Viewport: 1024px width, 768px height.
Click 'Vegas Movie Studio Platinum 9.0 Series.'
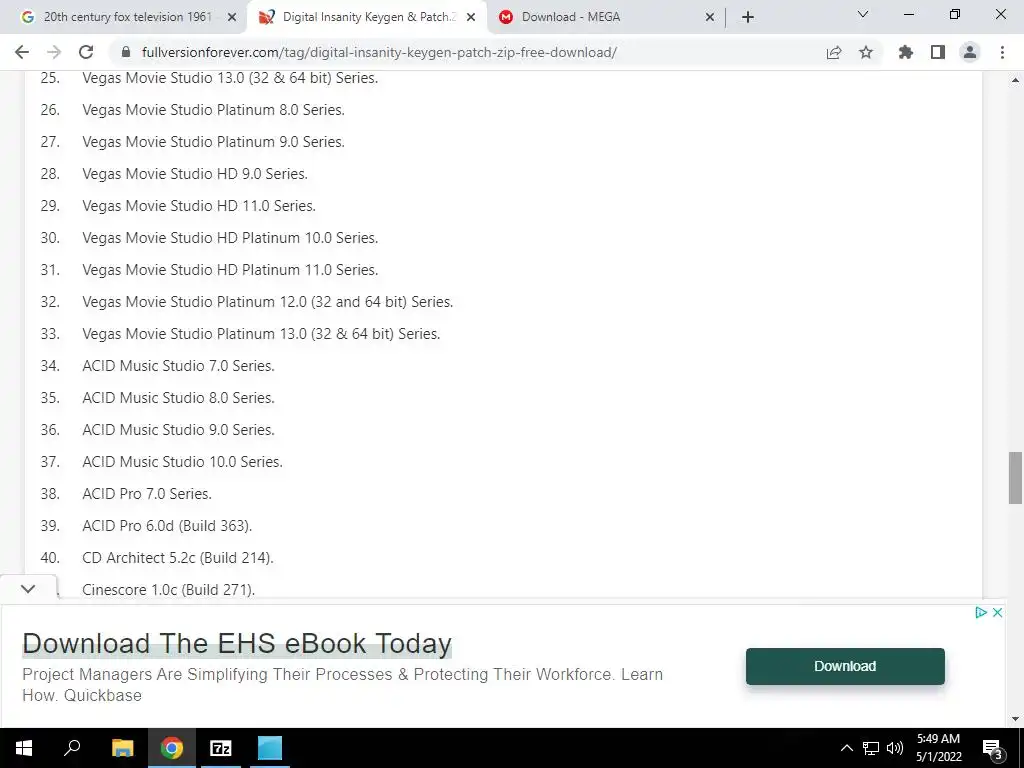[x=214, y=142]
